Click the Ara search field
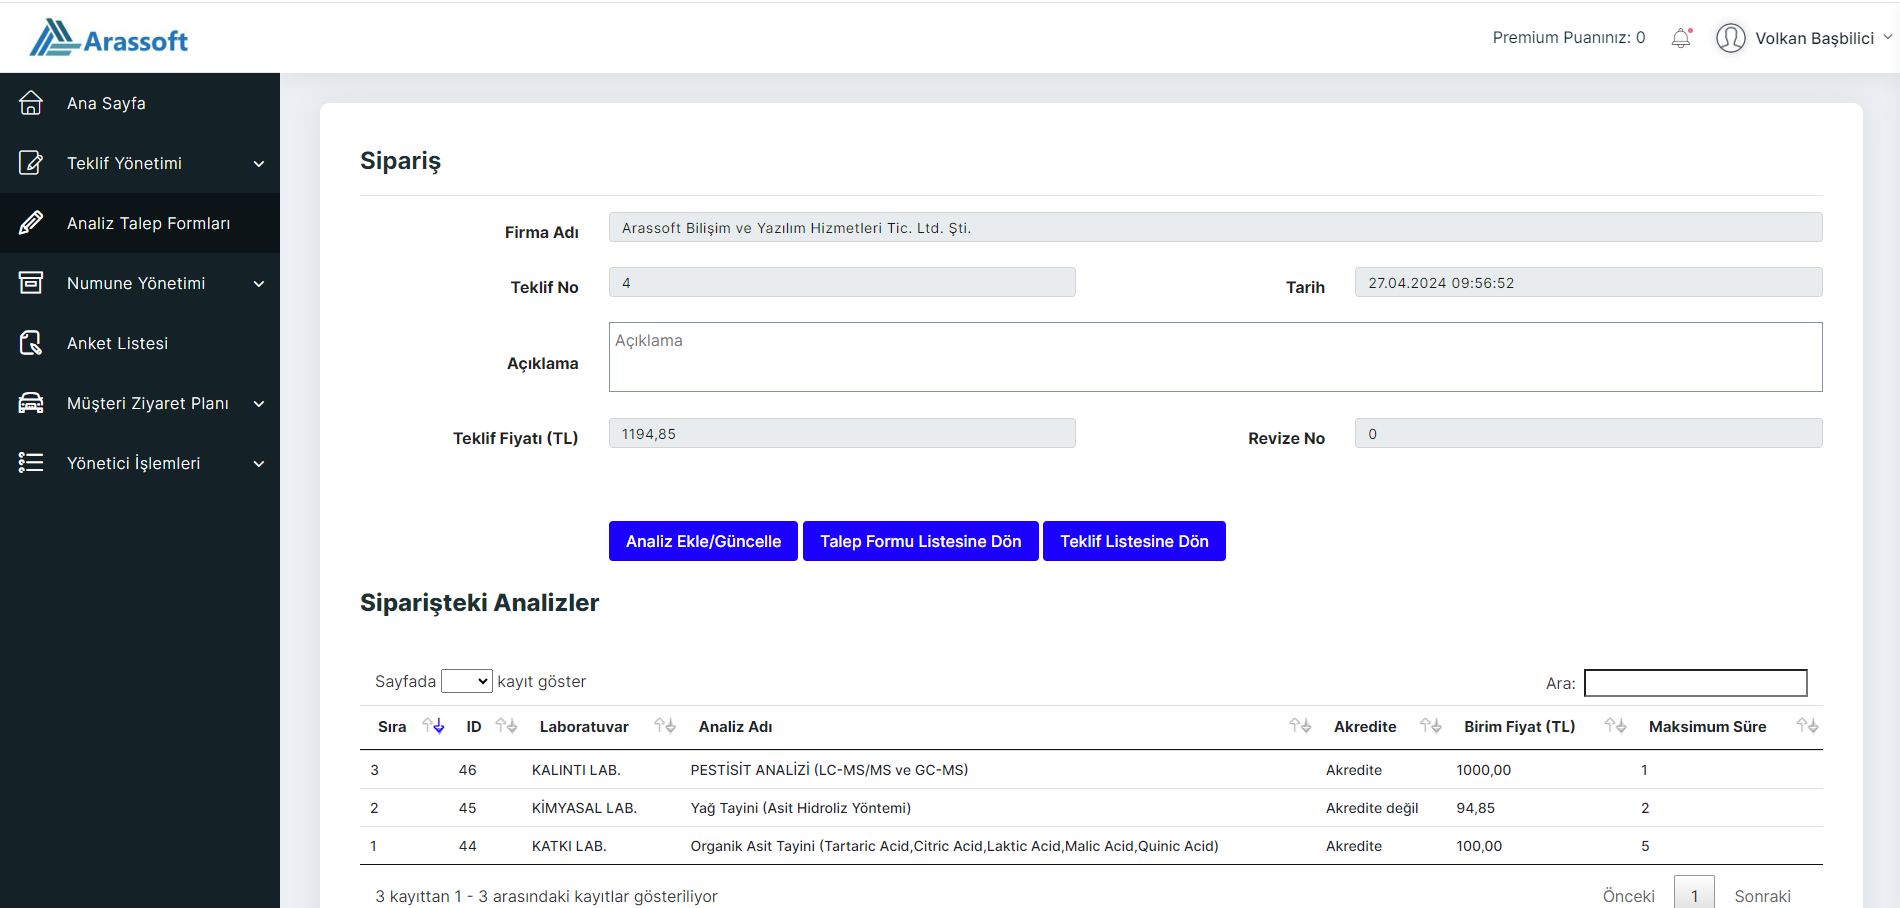Screen dimensions: 1900x908 click(x=1696, y=683)
